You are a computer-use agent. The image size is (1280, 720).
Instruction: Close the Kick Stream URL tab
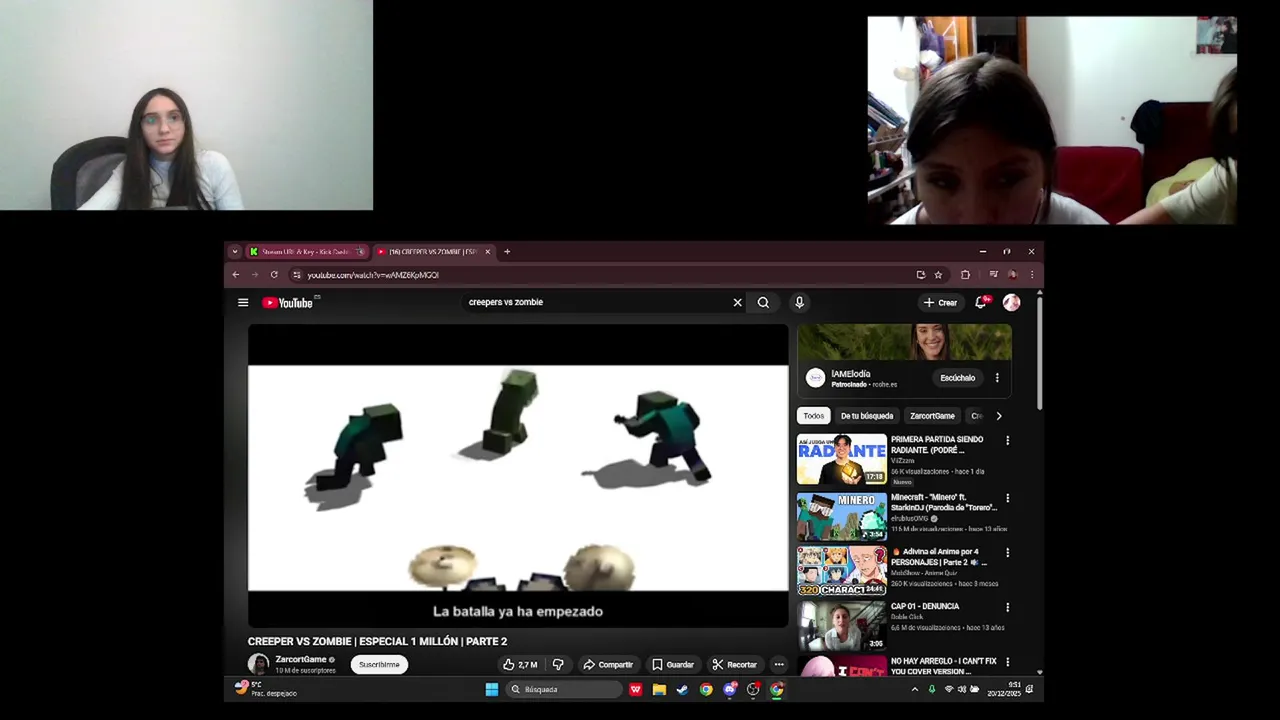360,252
